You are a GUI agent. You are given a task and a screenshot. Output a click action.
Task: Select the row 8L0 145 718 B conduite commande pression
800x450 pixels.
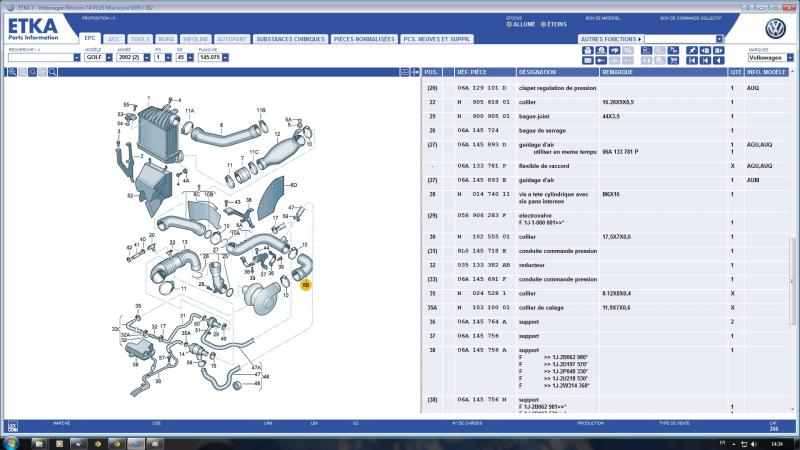tap(606, 252)
